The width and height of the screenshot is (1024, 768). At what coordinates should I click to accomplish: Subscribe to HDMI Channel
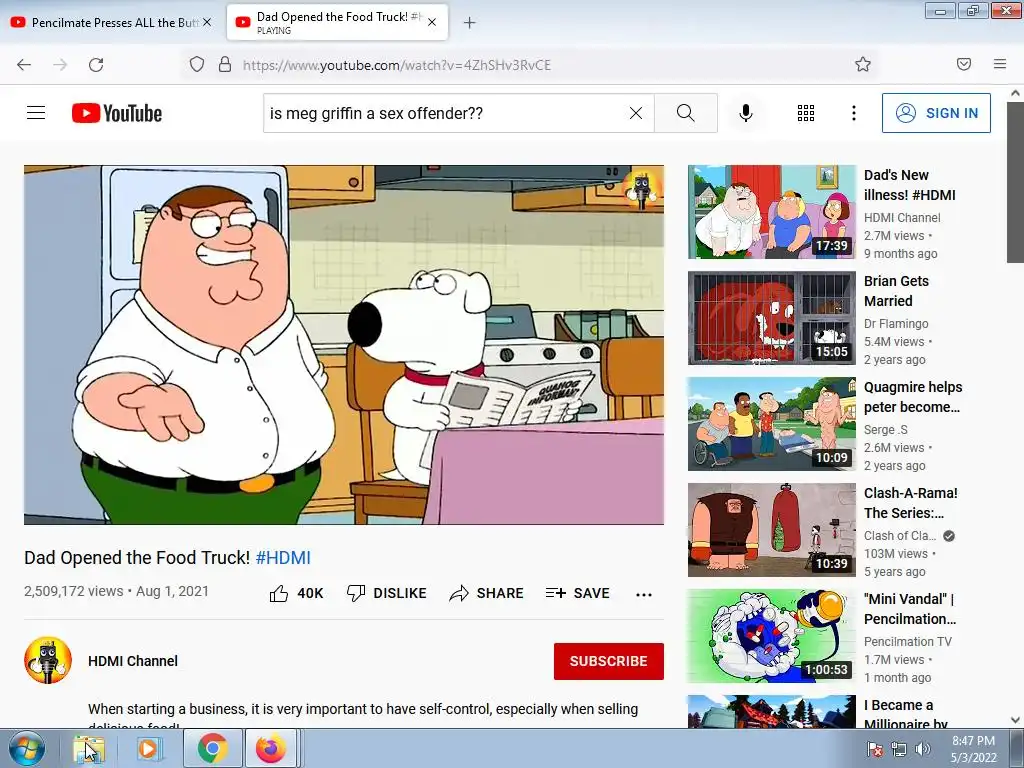point(609,661)
